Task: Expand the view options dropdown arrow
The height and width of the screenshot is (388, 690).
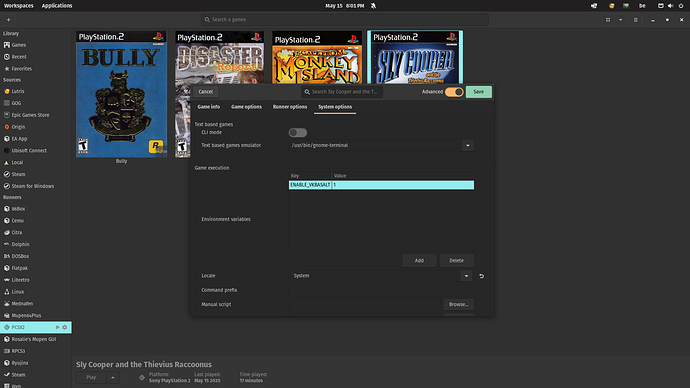Action: coord(620,20)
